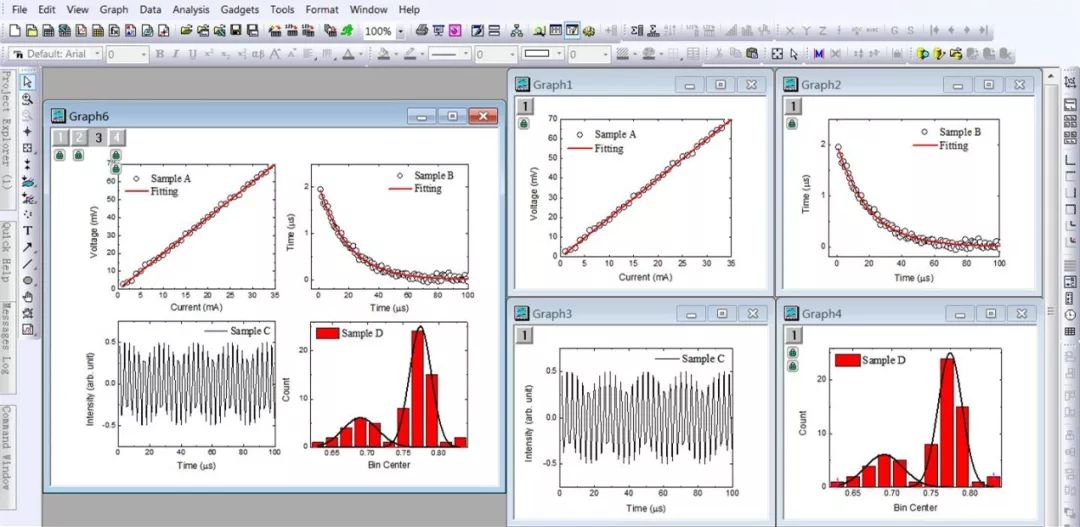Click the fill color paint bucket swatch
The image size is (1080, 527).
pyautogui.click(x=384, y=54)
